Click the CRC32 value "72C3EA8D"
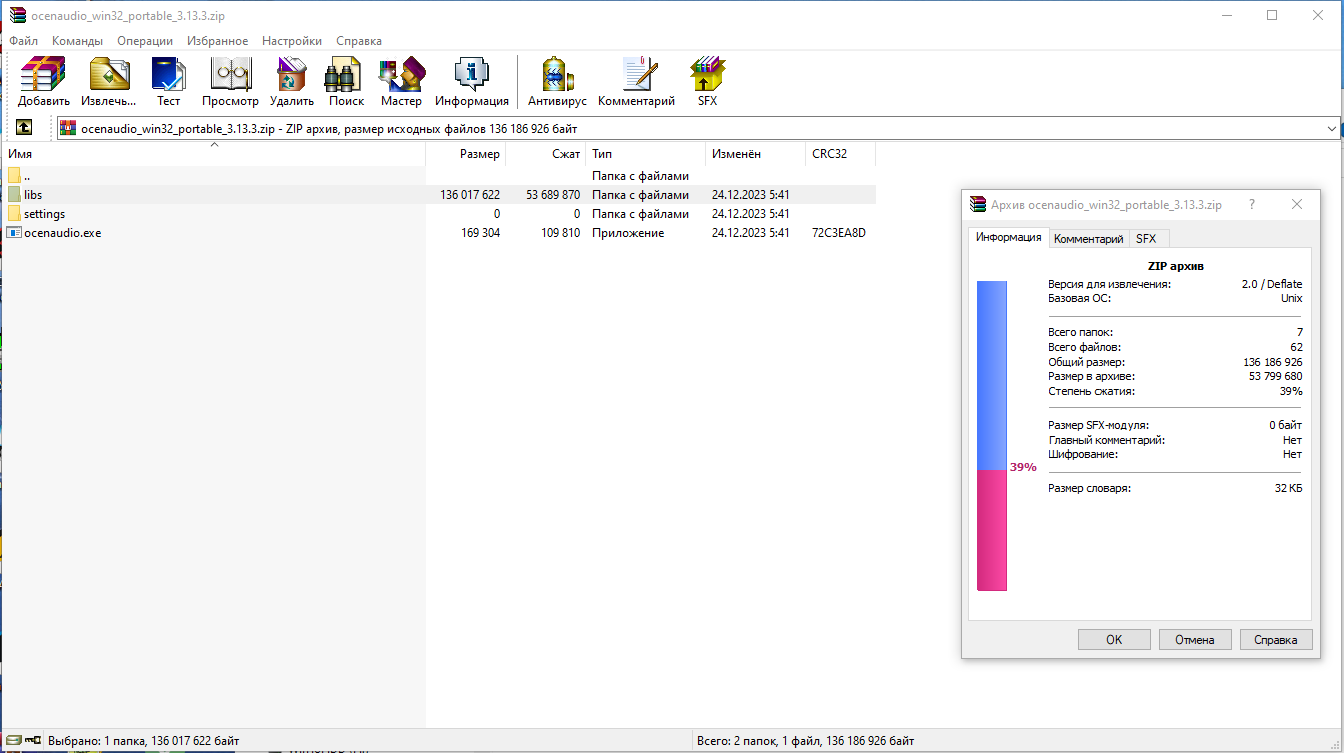The width and height of the screenshot is (1344, 753). (839, 233)
